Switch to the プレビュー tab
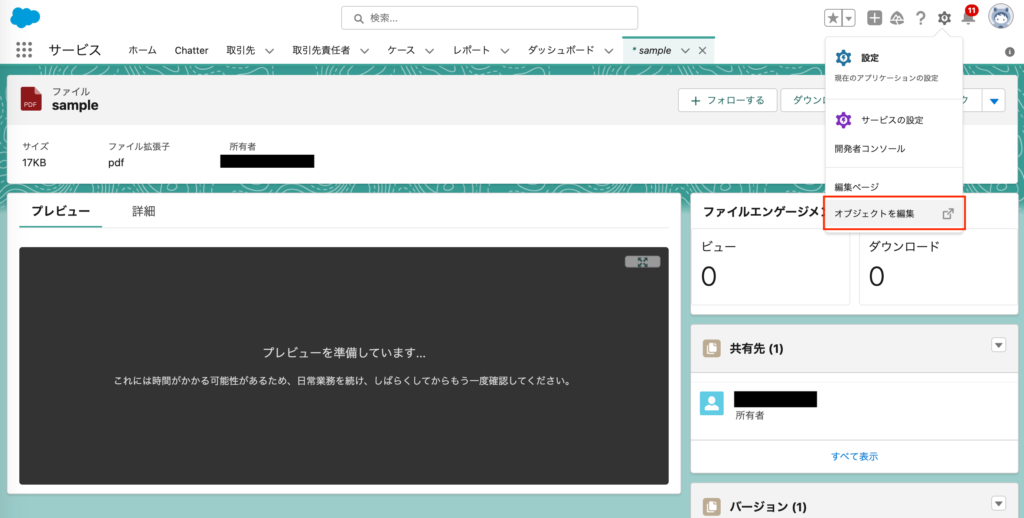The height and width of the screenshot is (518, 1024). pyautogui.click(x=61, y=211)
